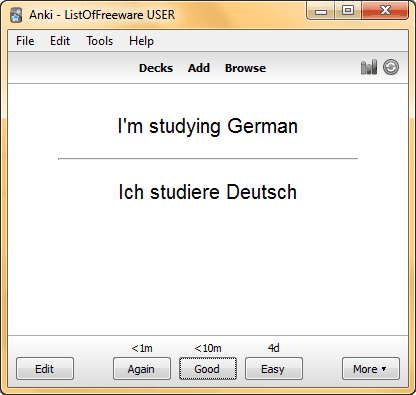Image resolution: width=416 pixels, height=395 pixels.
Task: Open the Edit menu
Action: (x=60, y=41)
